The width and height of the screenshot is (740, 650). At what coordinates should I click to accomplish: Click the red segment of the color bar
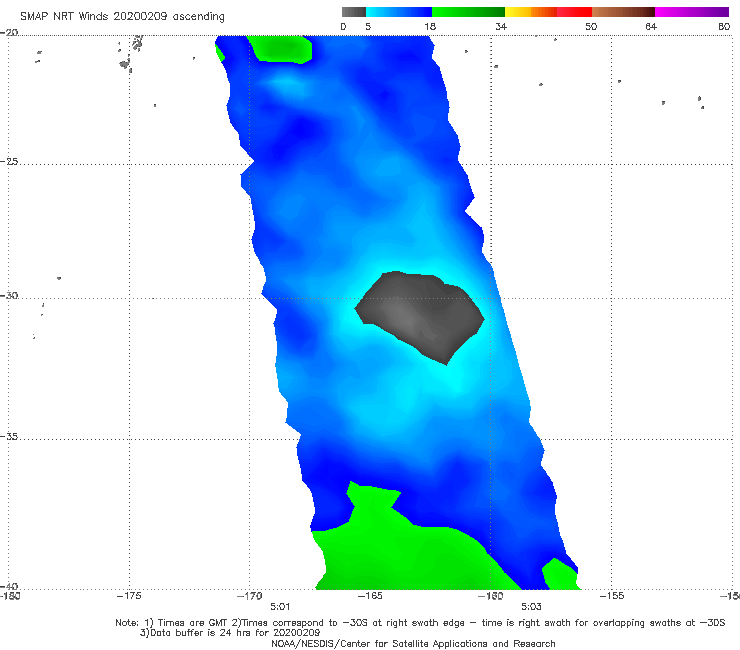tap(574, 12)
